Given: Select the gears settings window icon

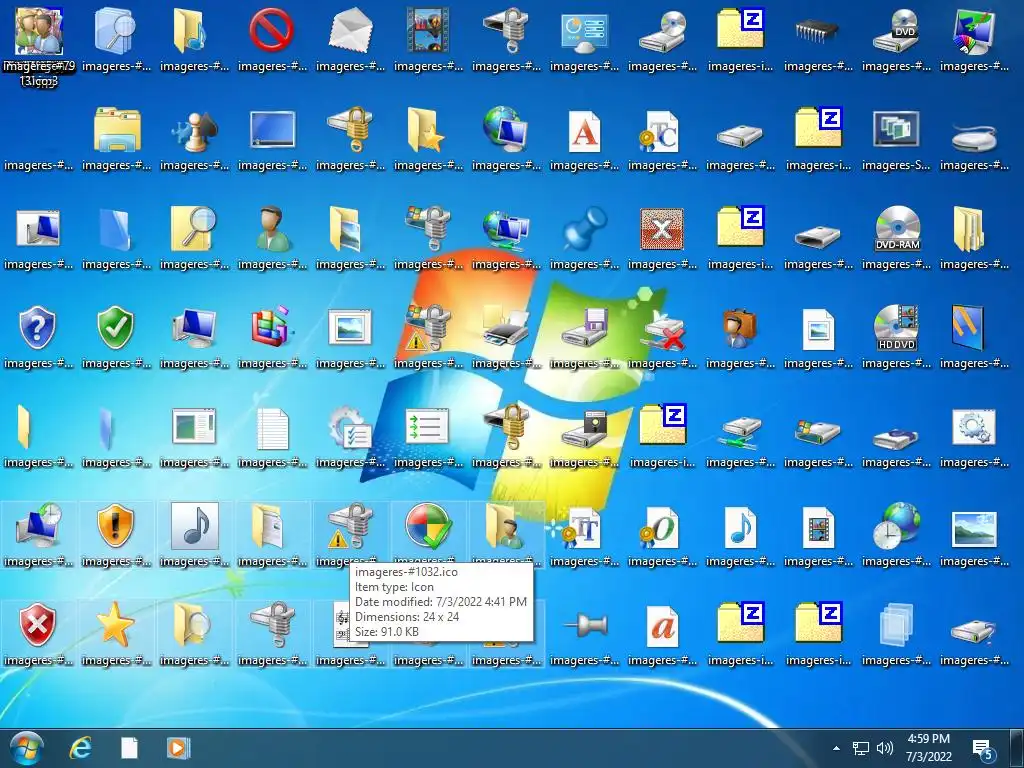Looking at the screenshot, I should click(x=974, y=427).
